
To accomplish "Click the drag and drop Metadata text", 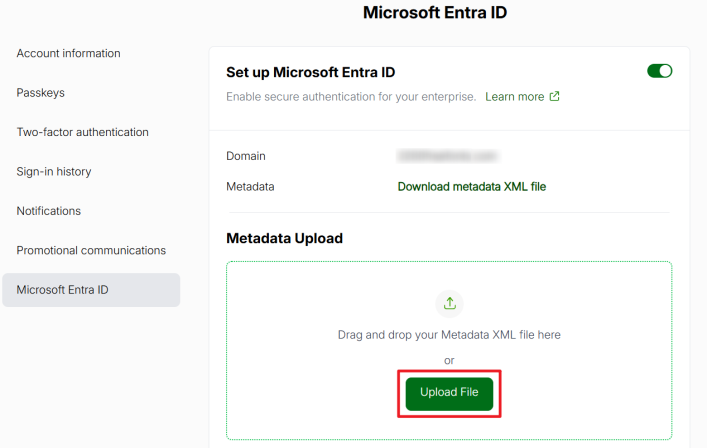I will [449, 335].
